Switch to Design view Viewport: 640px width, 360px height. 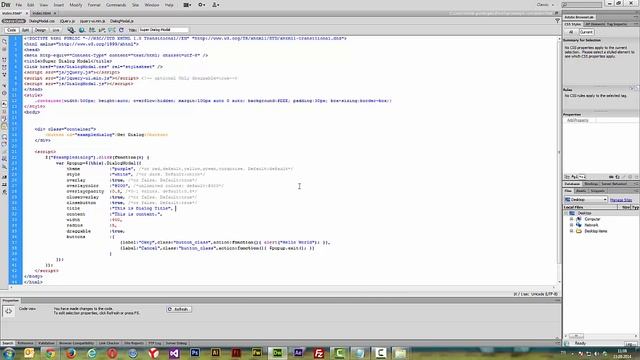click(40, 30)
